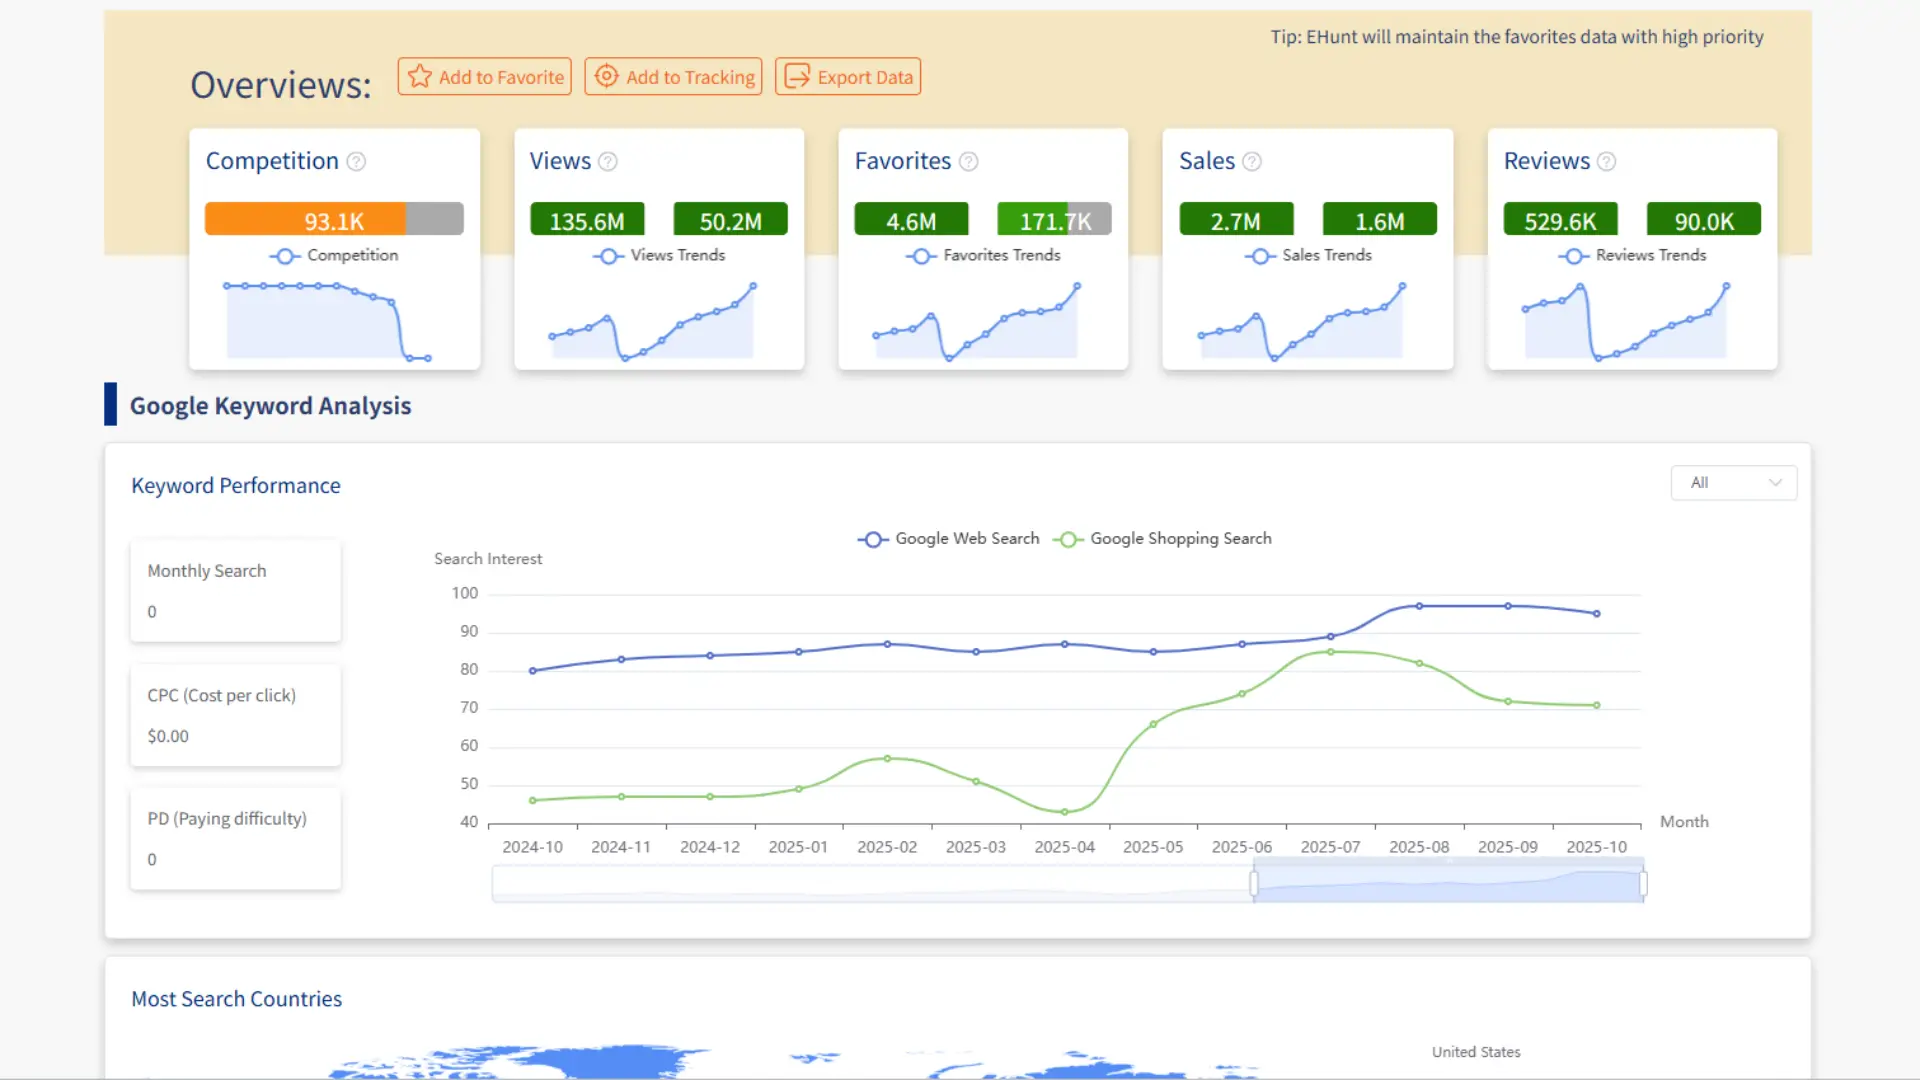This screenshot has height=1080, width=1920.
Task: Click the export icon on Export Data
Action: point(797,77)
